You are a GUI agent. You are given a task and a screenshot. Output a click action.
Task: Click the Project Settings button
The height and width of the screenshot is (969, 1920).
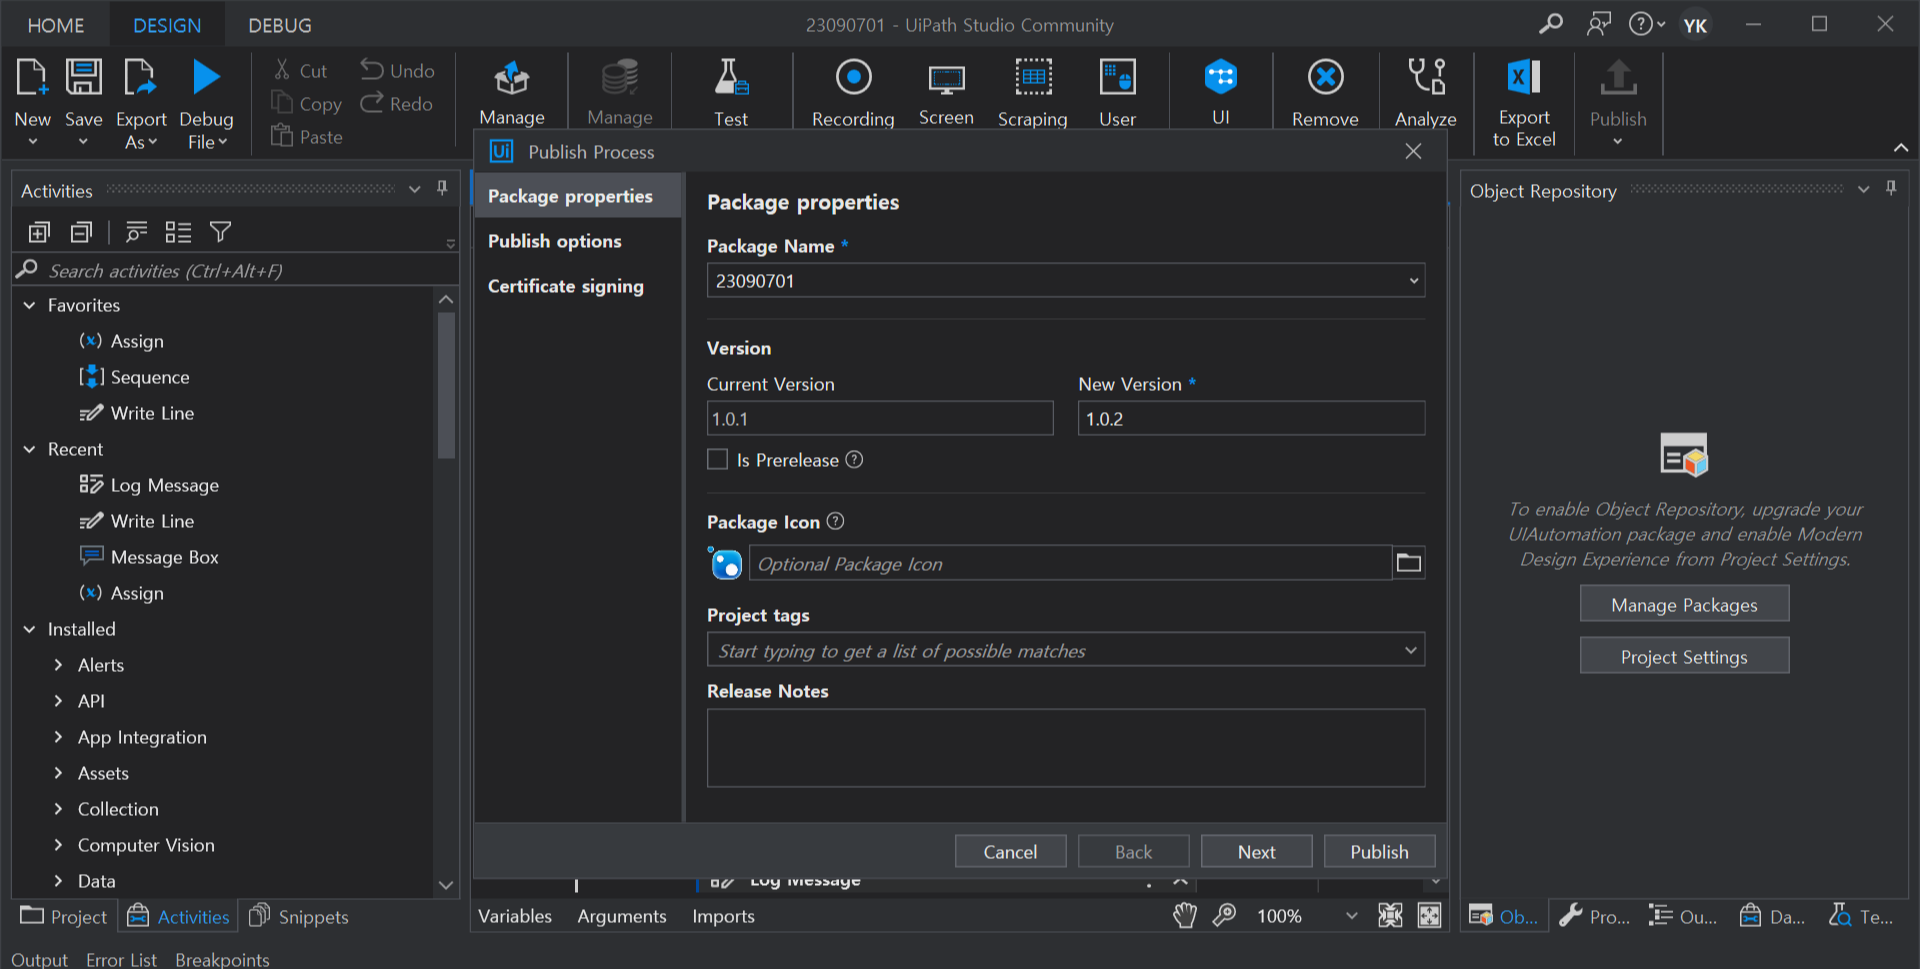click(1684, 656)
